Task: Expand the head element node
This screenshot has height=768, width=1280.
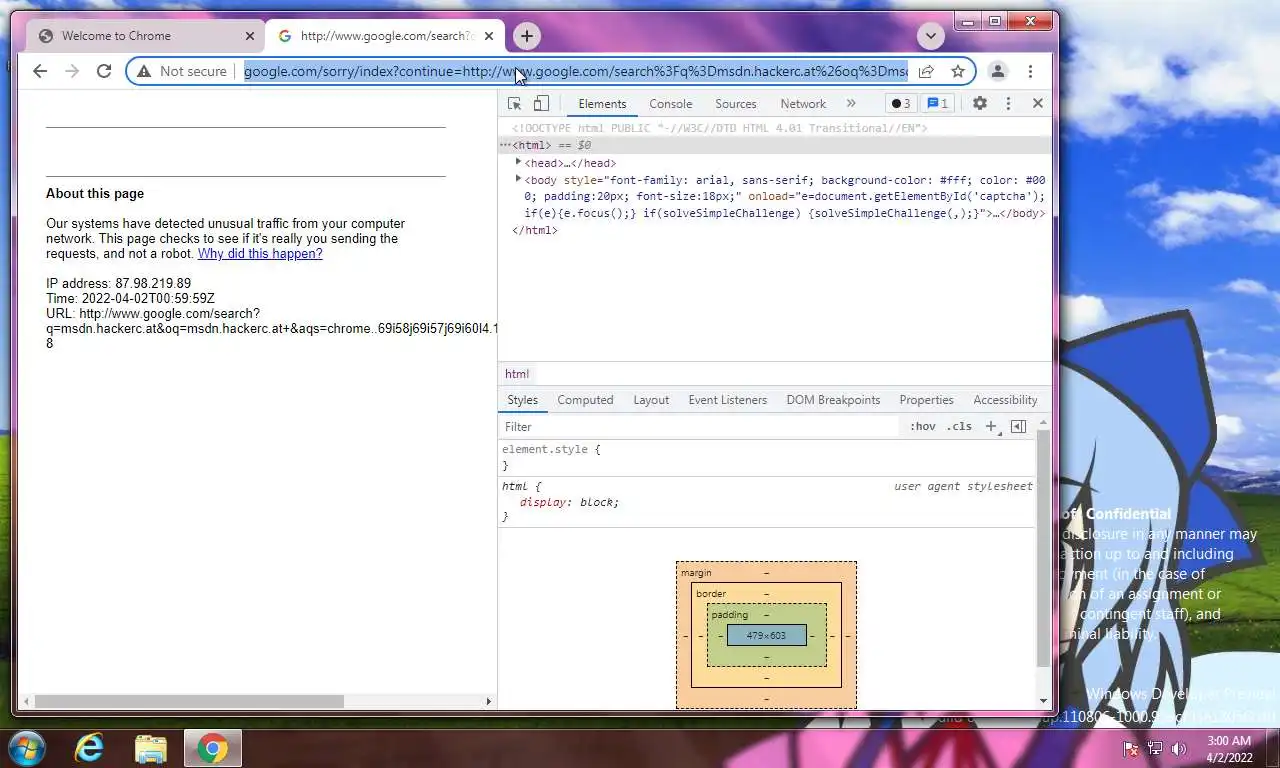Action: tap(518, 162)
